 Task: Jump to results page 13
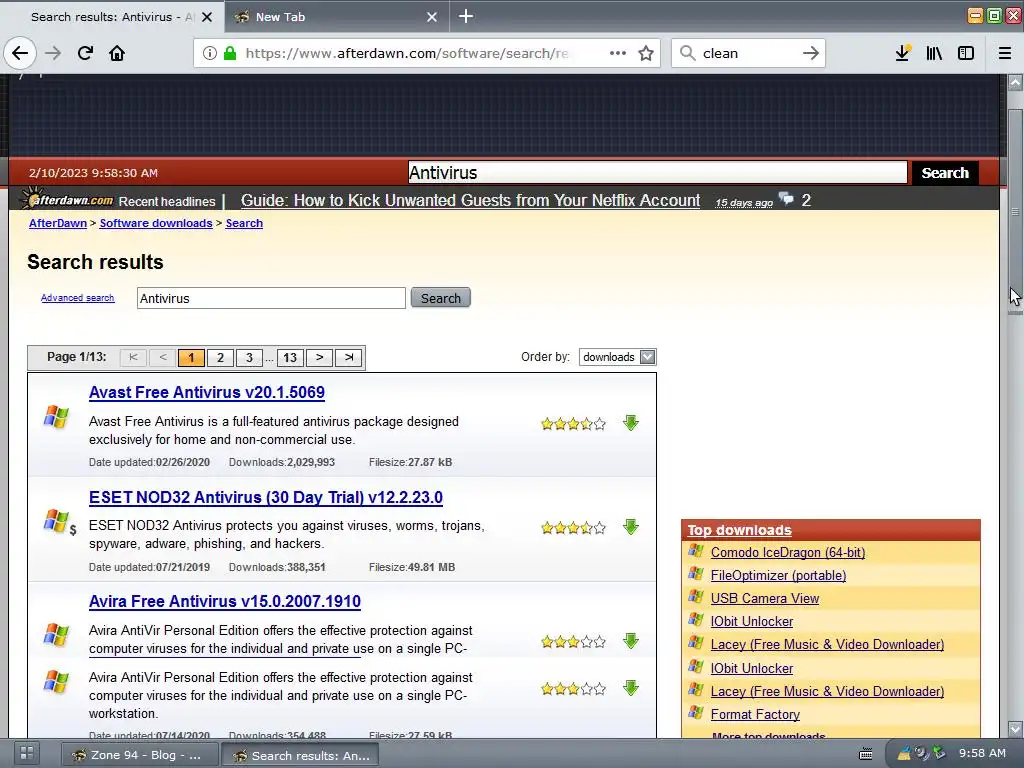[x=290, y=358]
